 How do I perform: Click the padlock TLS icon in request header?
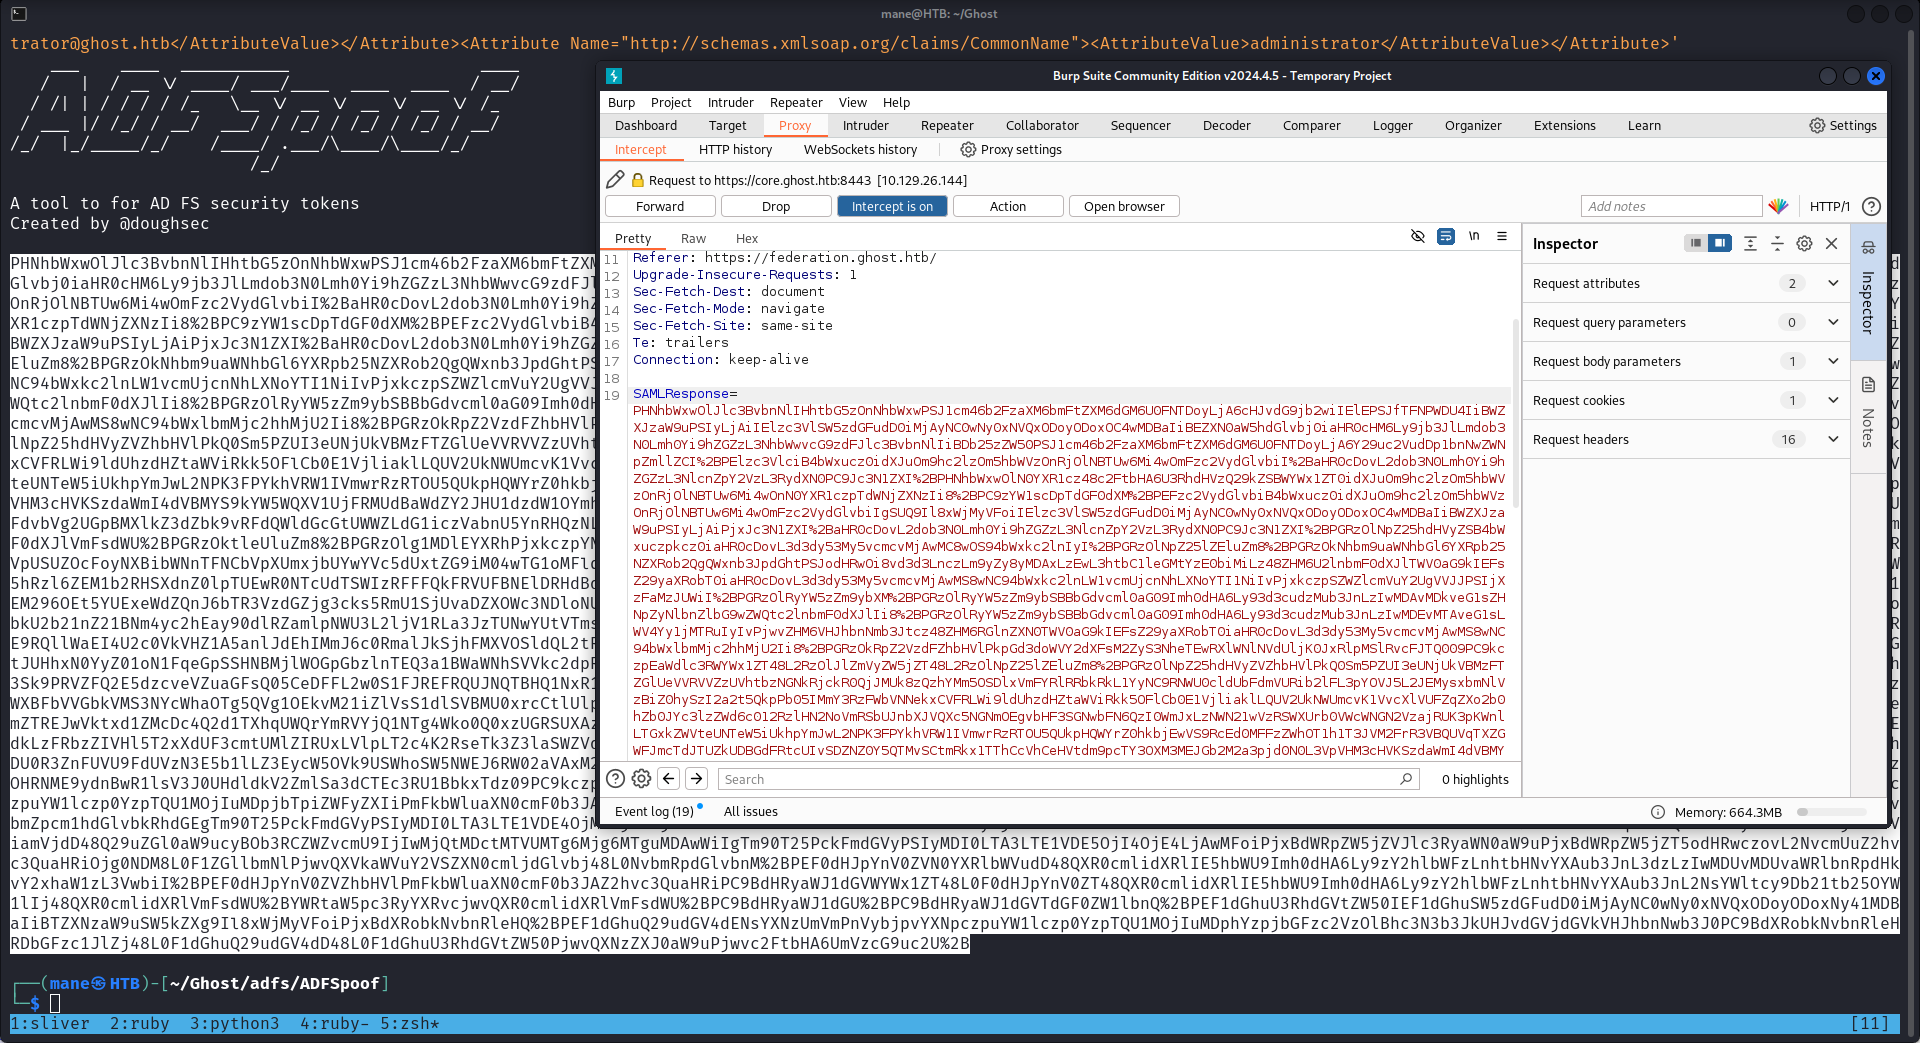click(637, 180)
